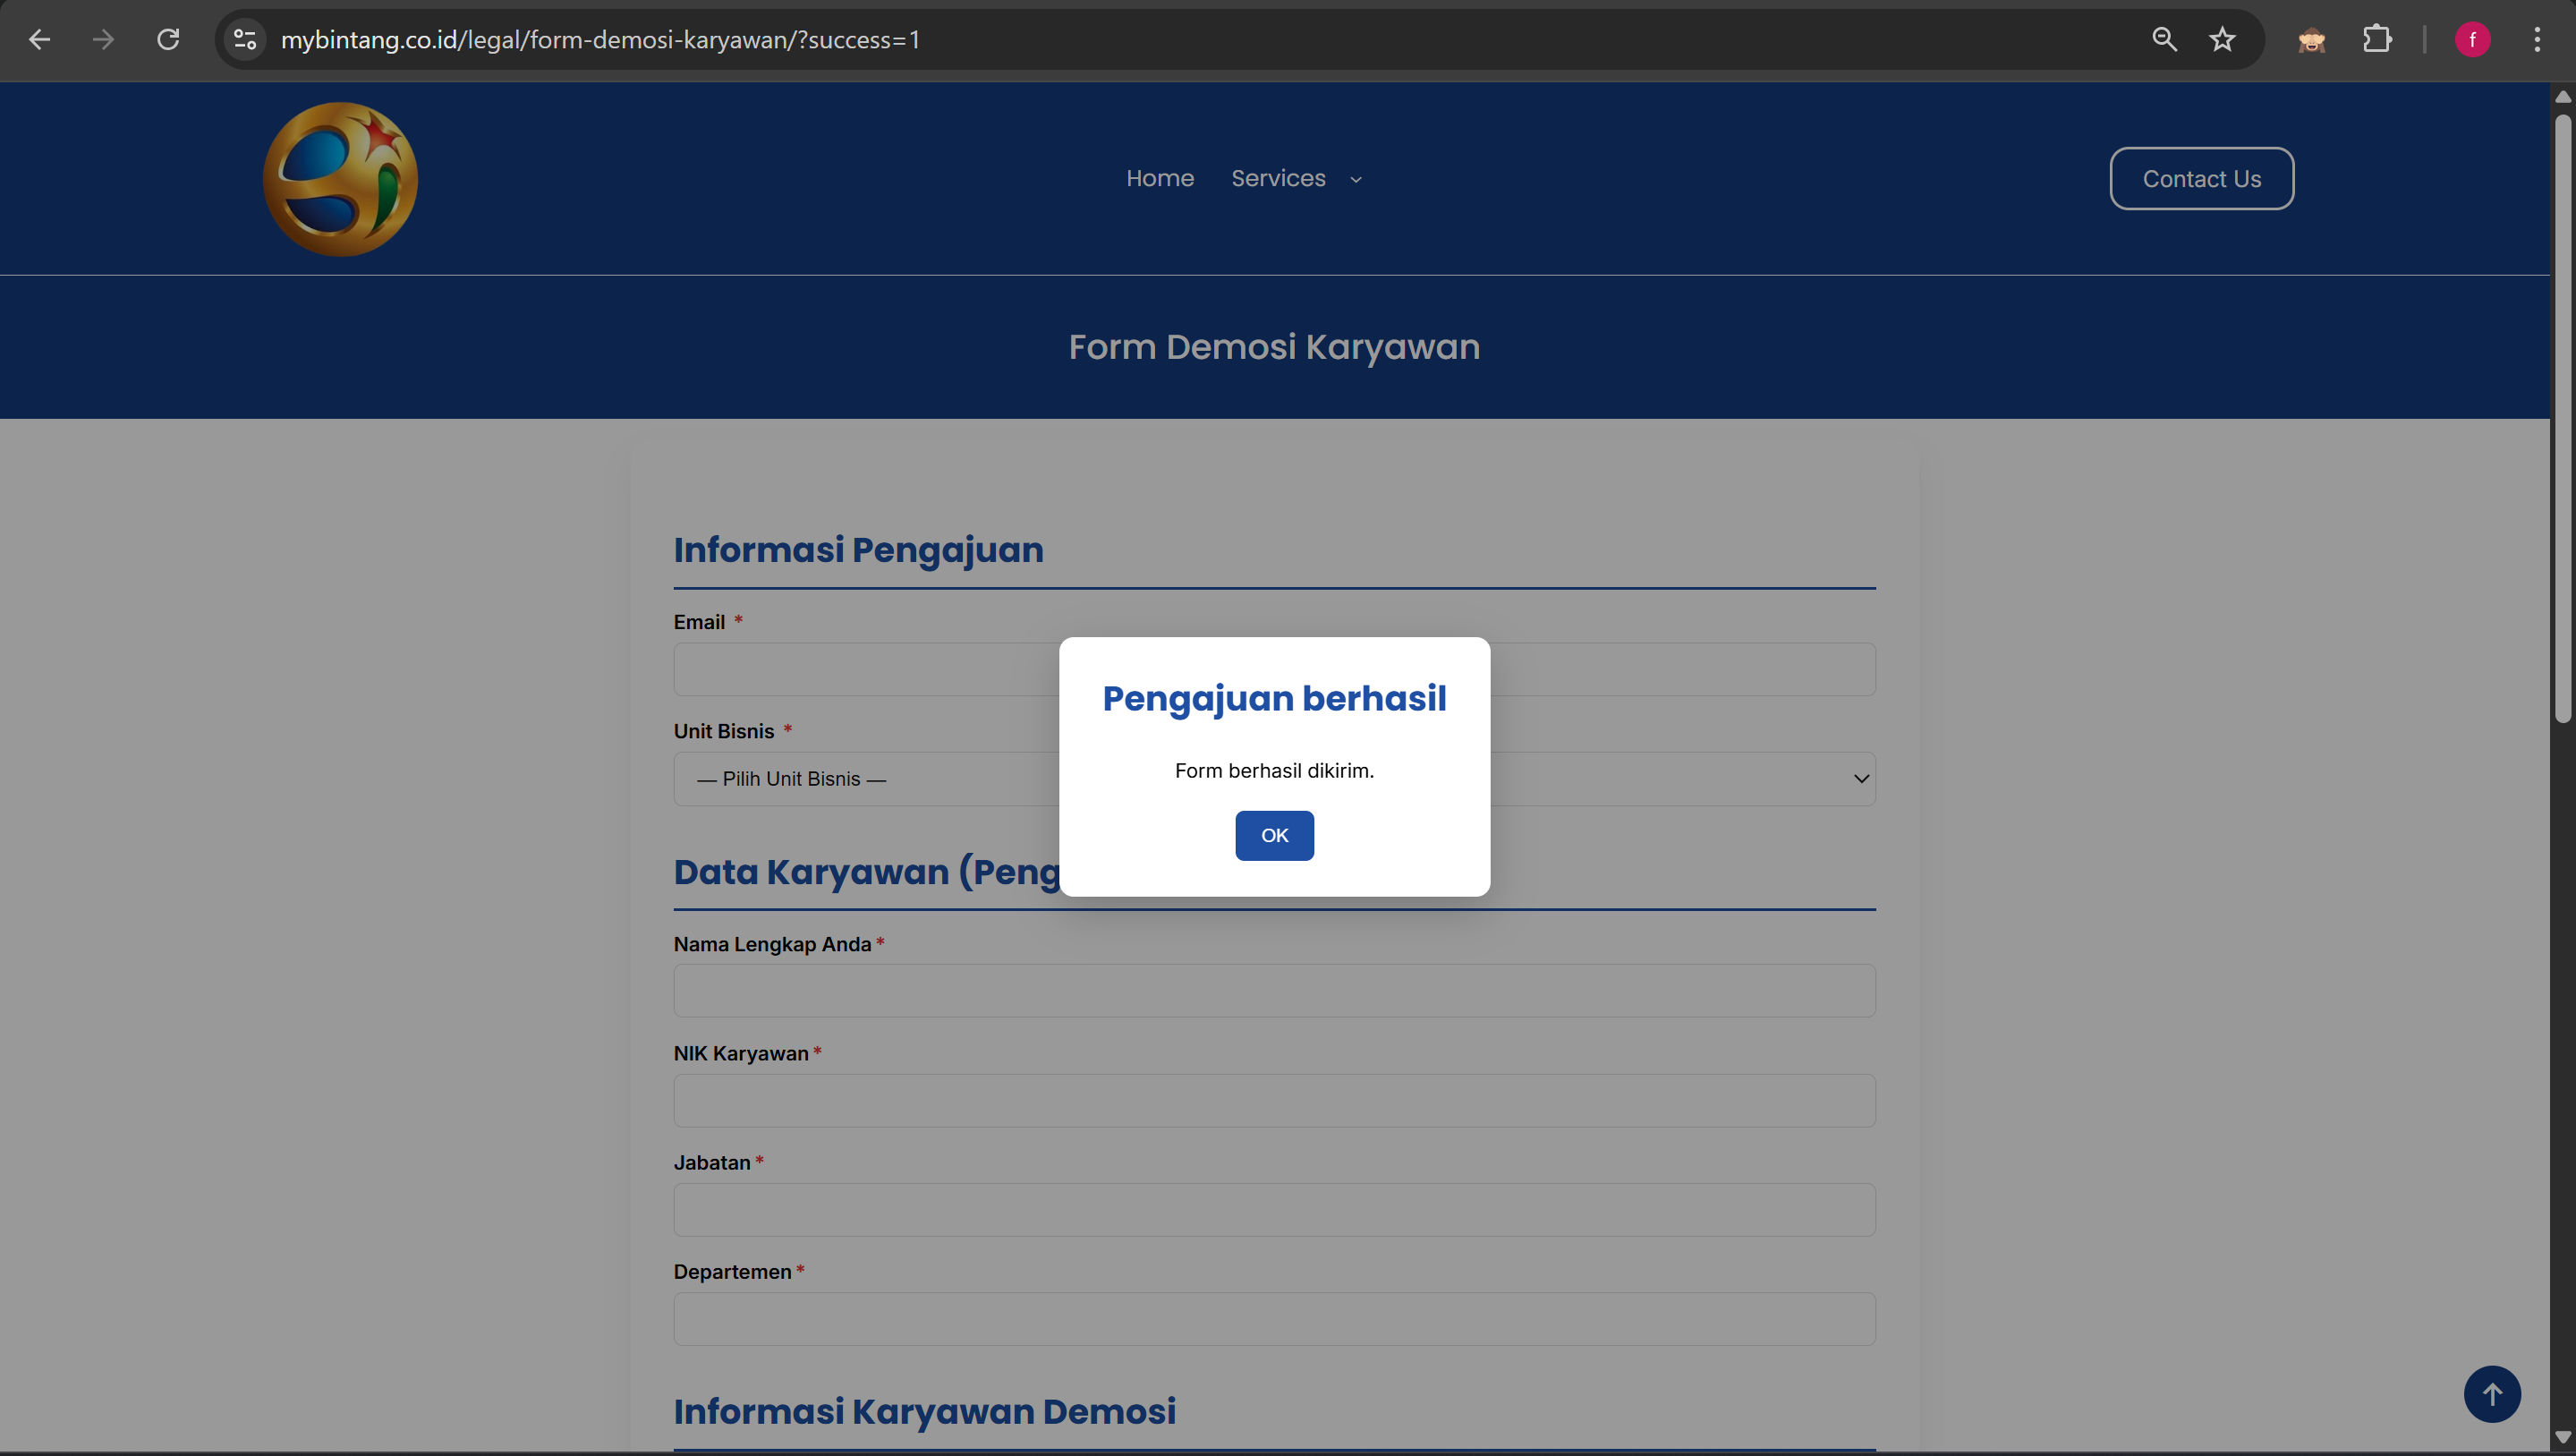Click the browser back arrow
The image size is (2576, 1456).
(39, 40)
